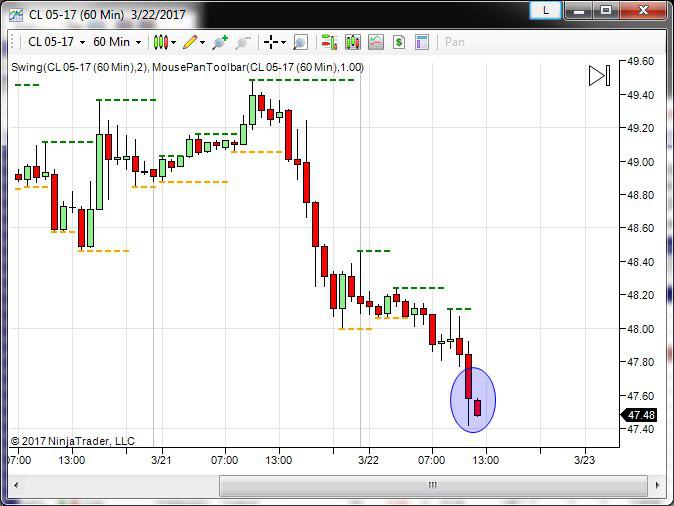Expand the chart style dropdown arrow
674x506 pixels.
(x=174, y=43)
